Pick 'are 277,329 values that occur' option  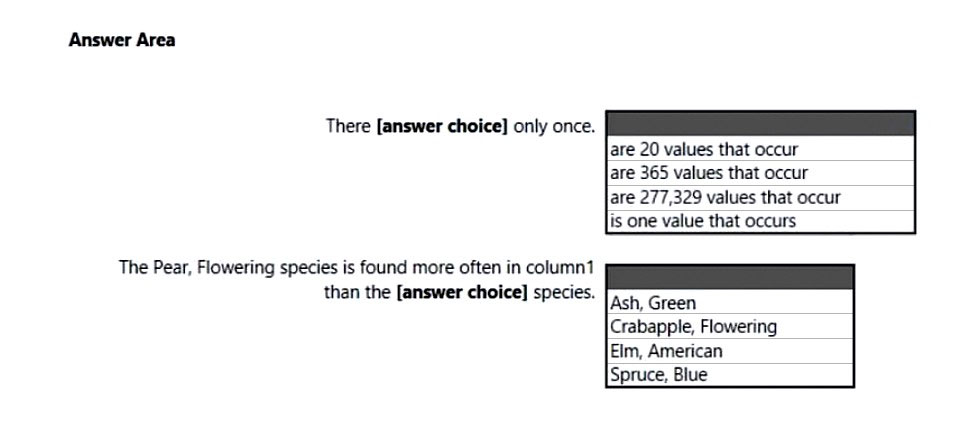coord(761,197)
